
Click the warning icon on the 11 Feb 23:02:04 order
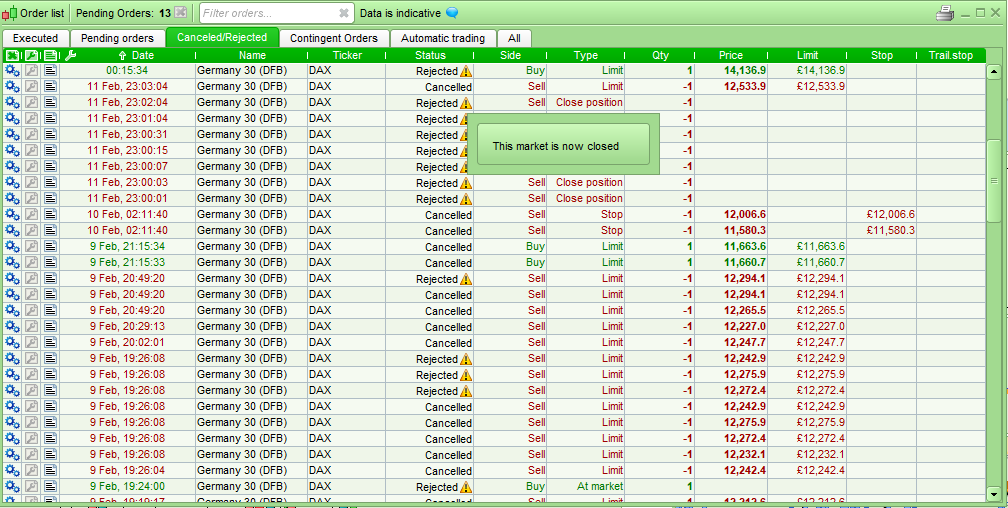(466, 103)
